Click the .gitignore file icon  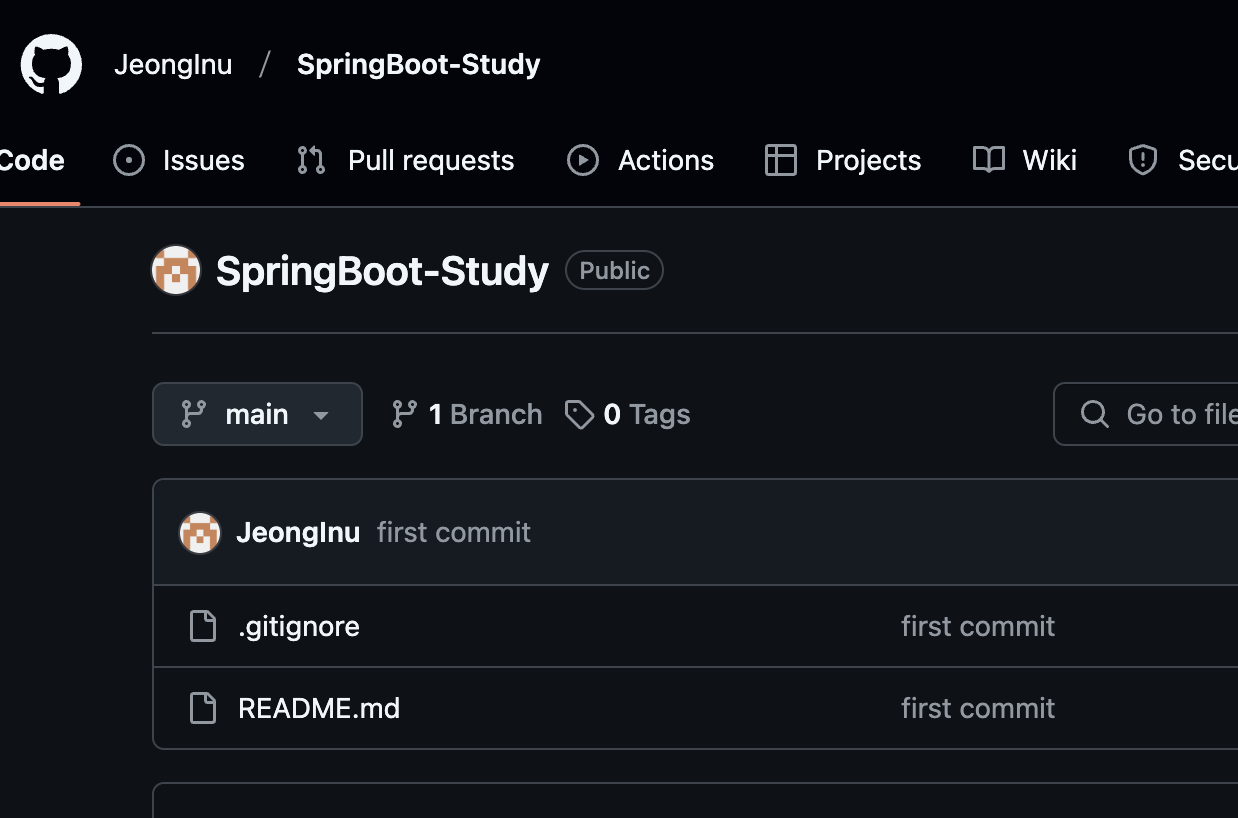(204, 626)
